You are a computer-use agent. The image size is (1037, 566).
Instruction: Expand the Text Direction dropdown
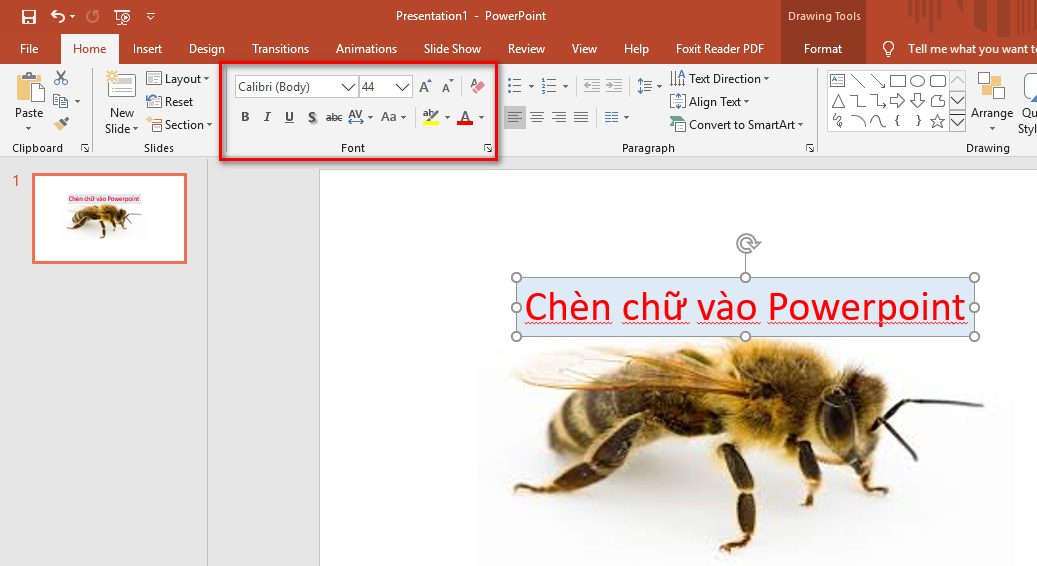point(720,79)
